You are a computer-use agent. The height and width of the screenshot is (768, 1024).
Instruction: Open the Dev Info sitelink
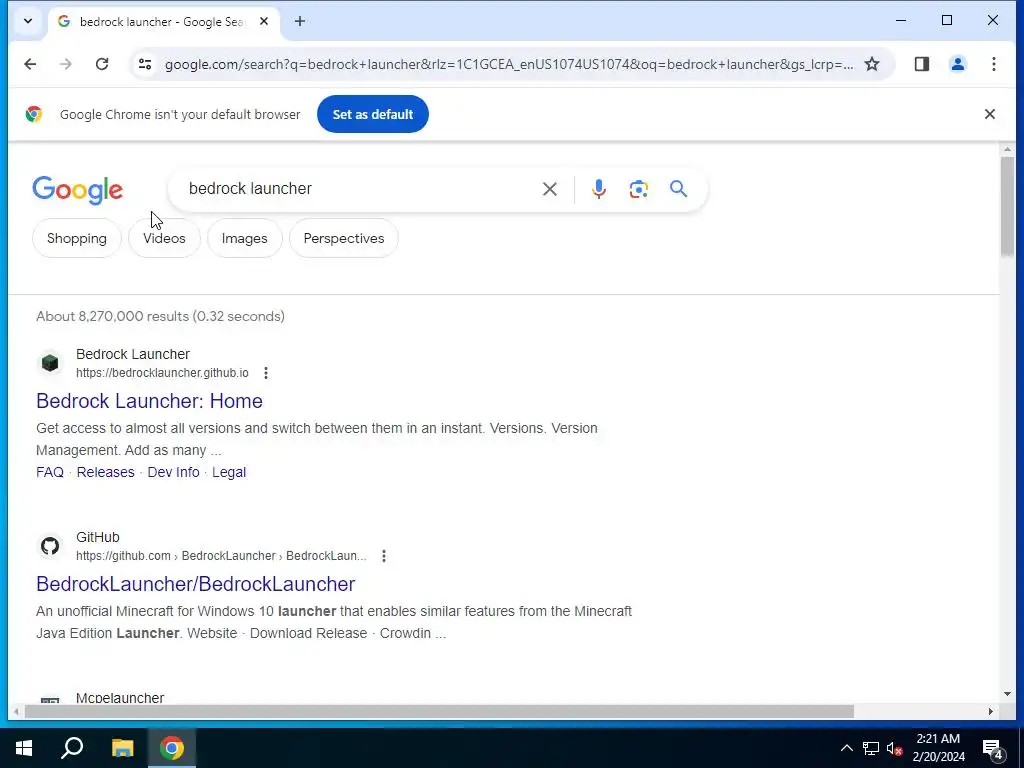pos(173,472)
